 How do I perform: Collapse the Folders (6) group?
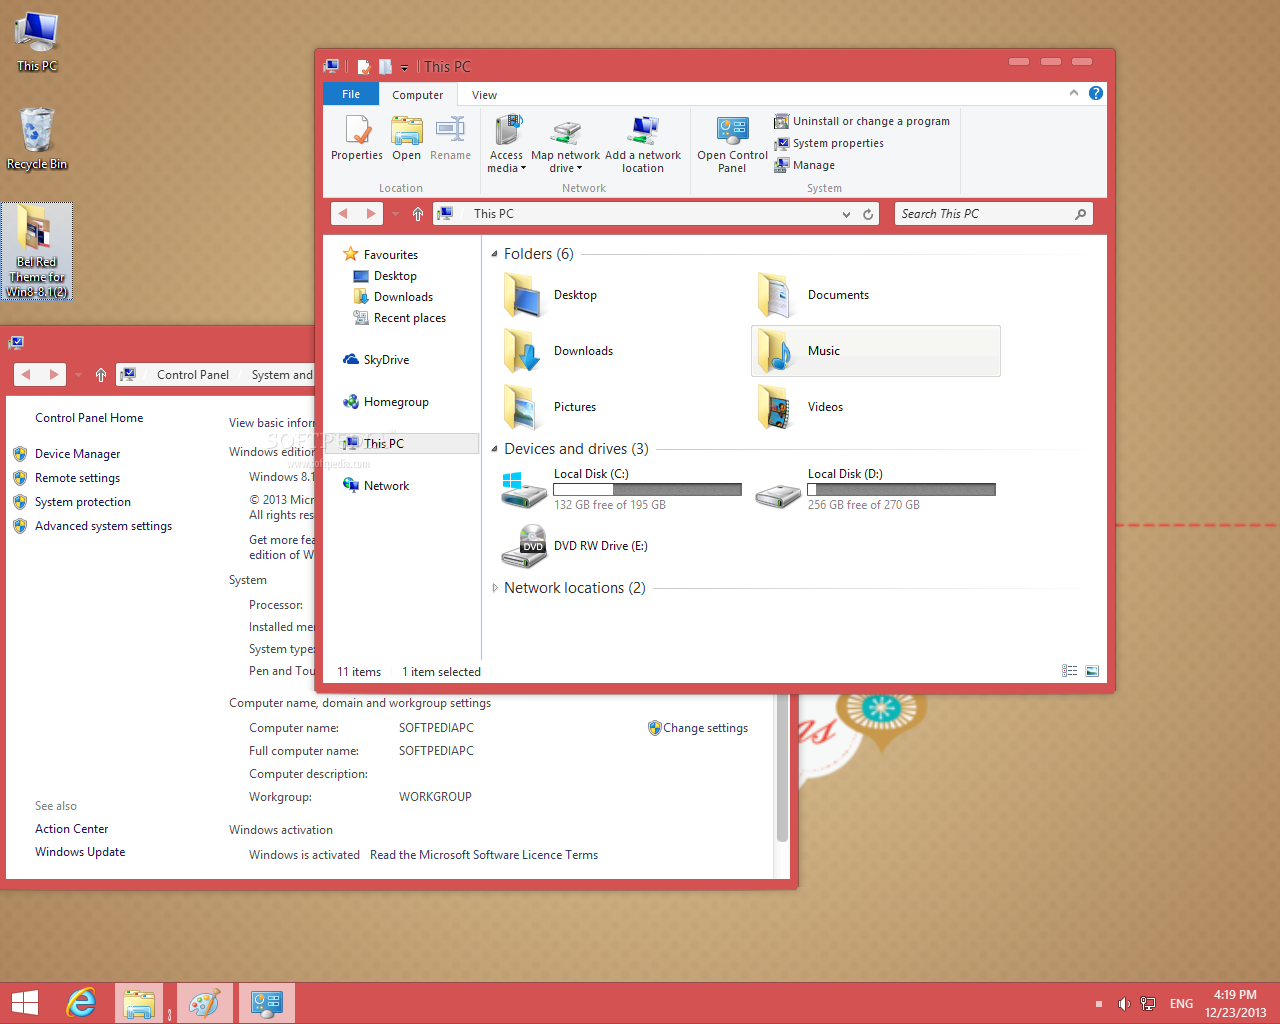coord(494,254)
